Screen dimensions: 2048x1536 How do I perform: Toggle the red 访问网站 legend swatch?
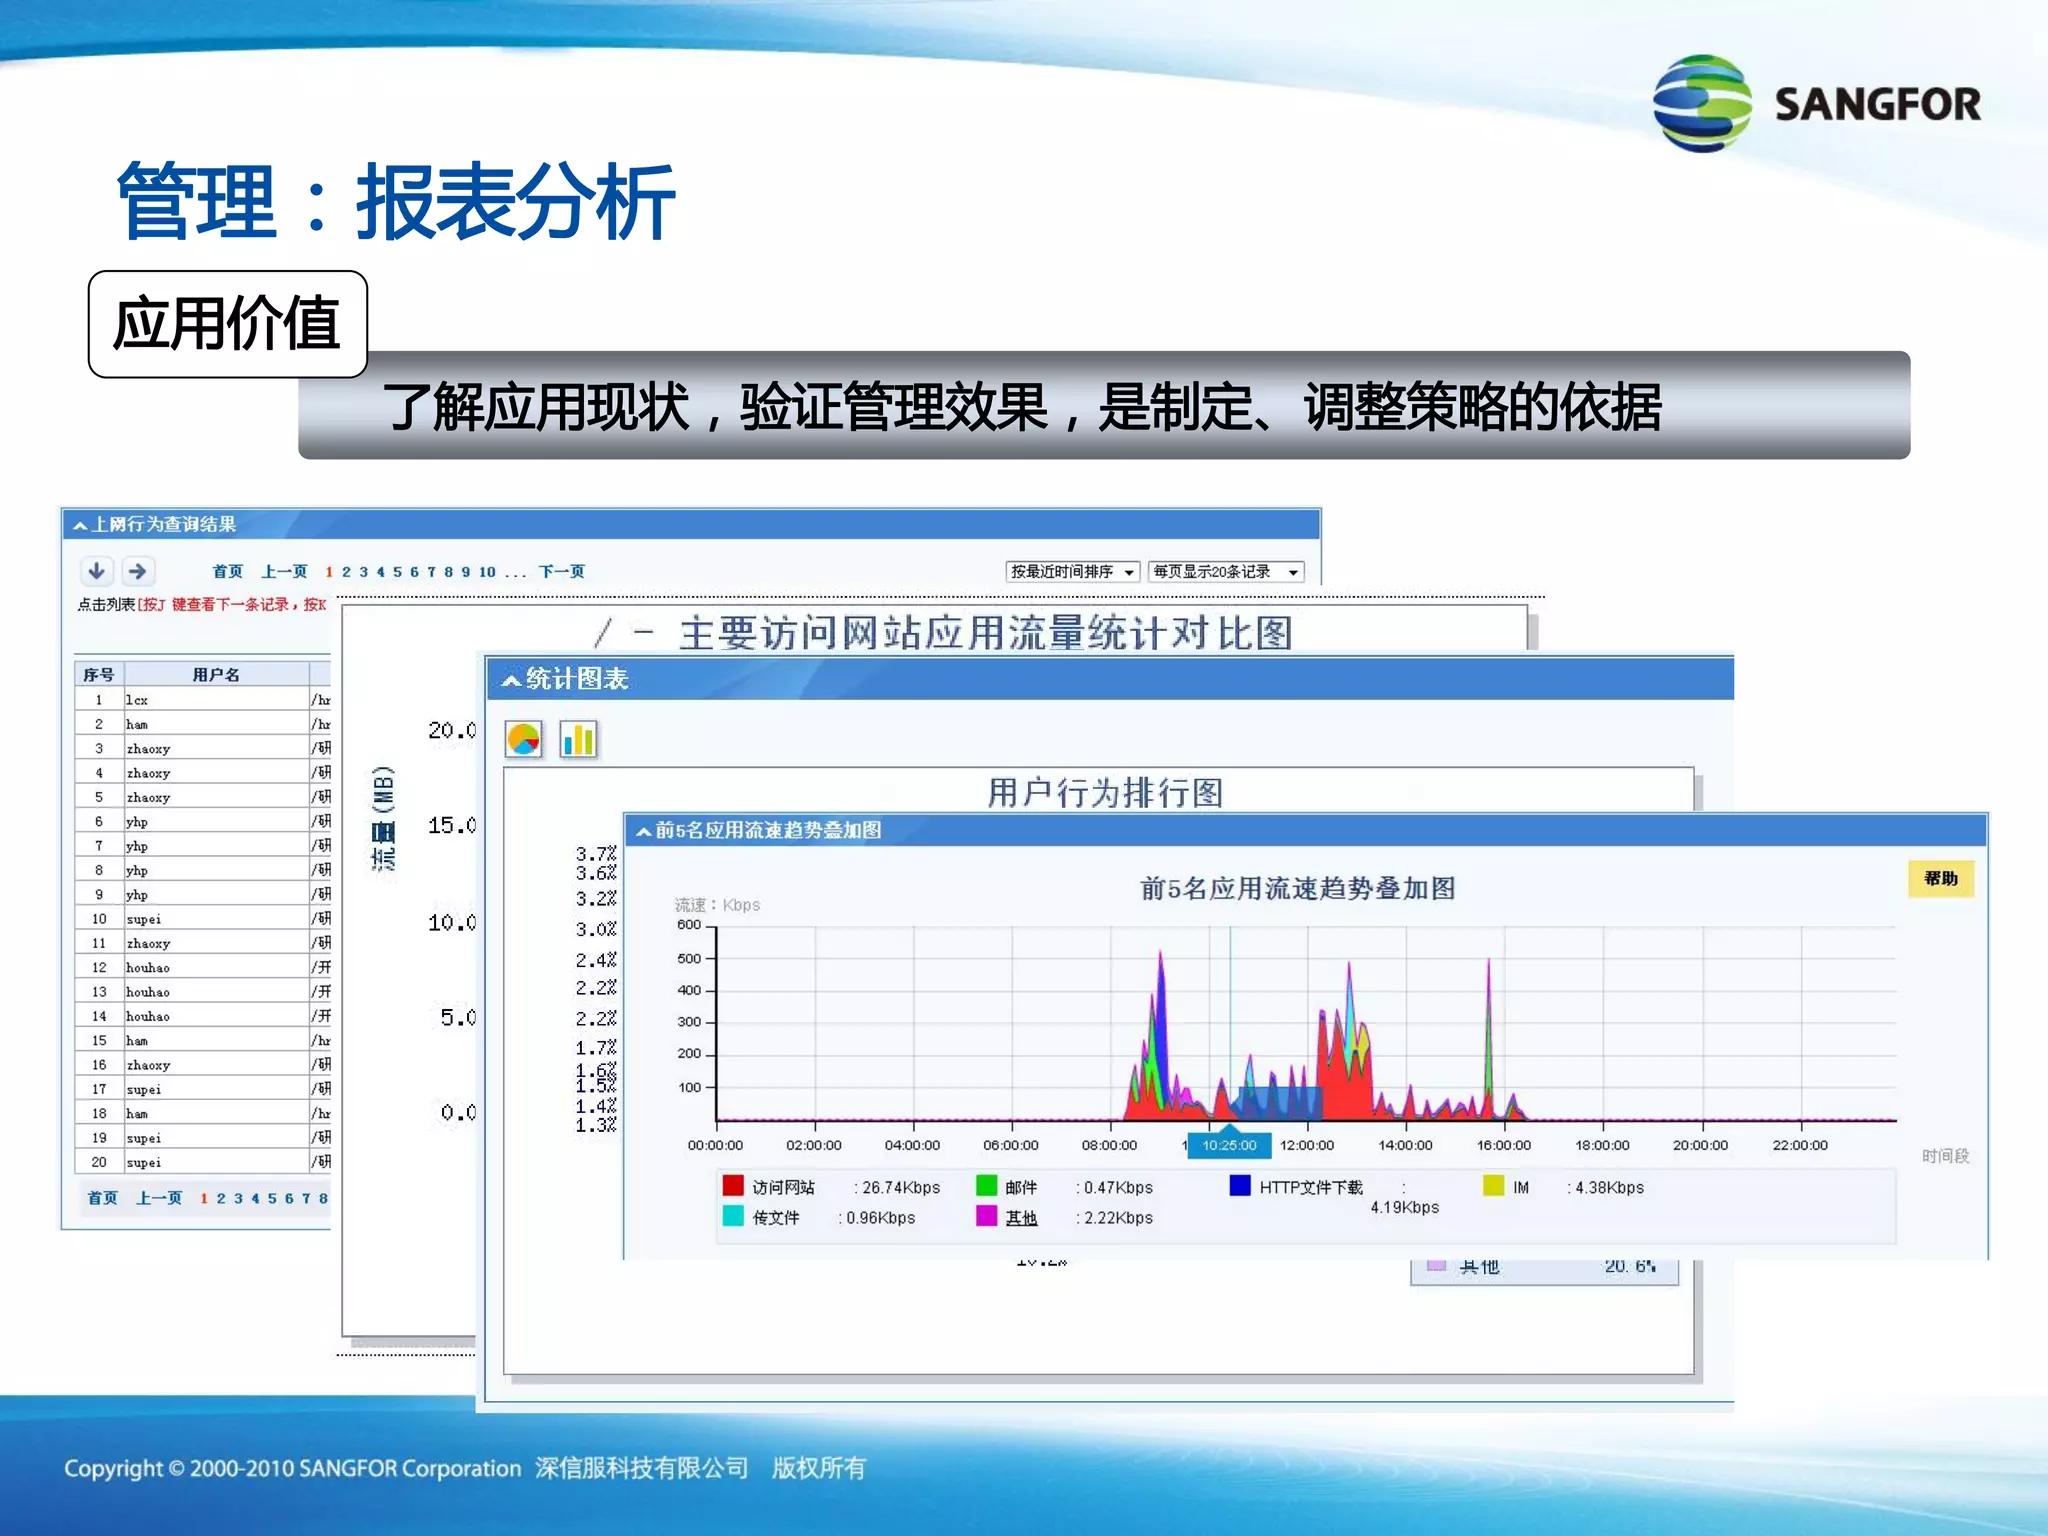pos(733,1186)
